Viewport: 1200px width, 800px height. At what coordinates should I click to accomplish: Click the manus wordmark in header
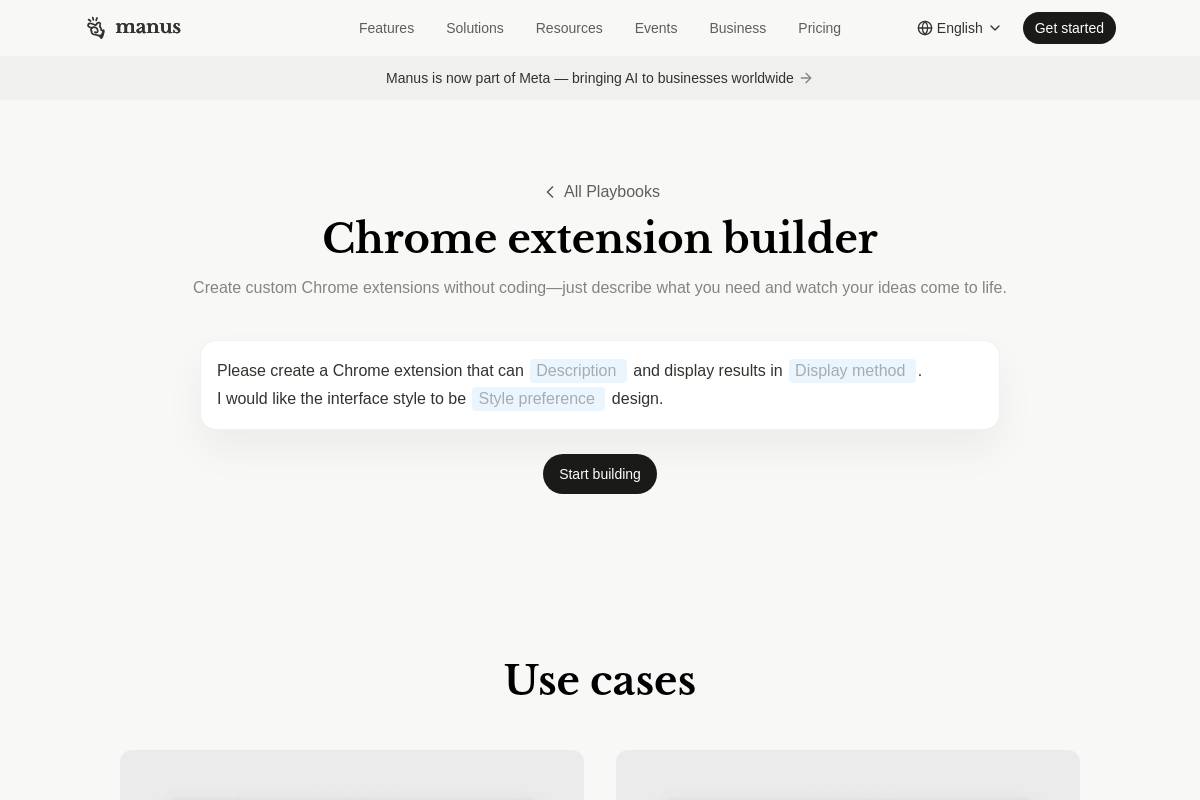point(148,27)
